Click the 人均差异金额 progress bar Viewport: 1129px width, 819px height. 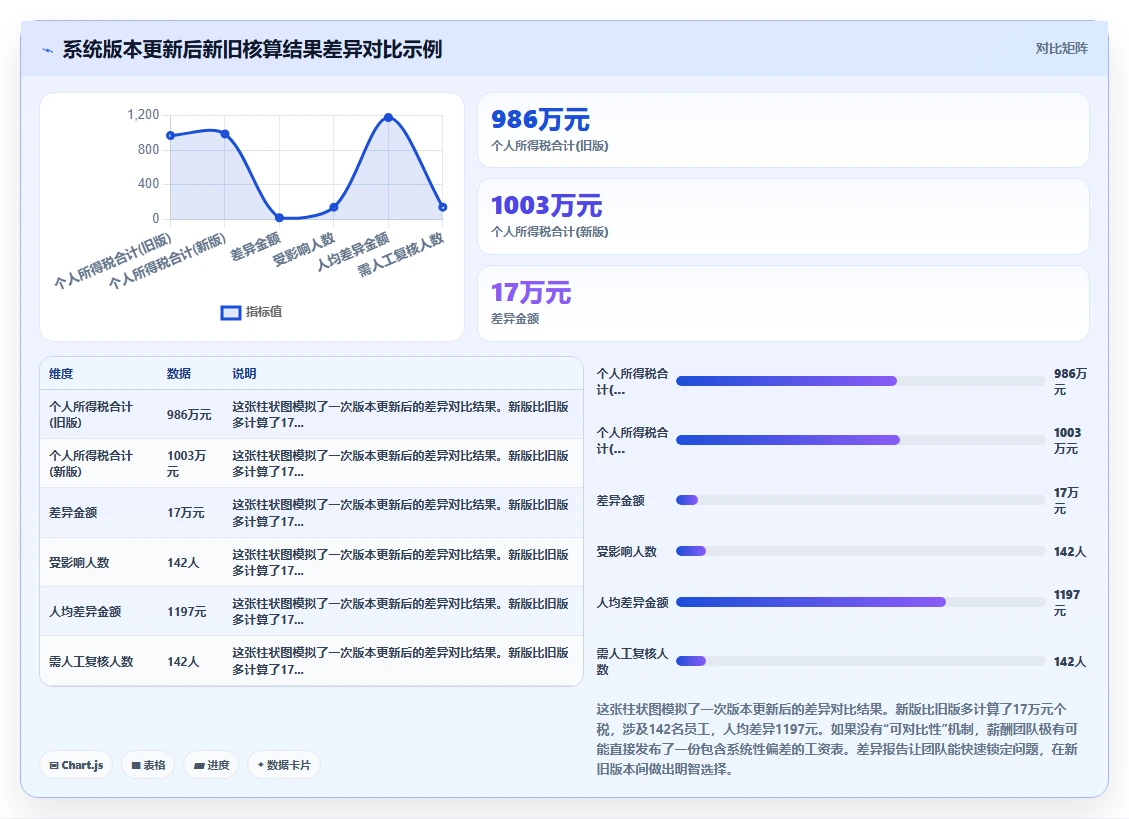pyautogui.click(x=860, y=602)
